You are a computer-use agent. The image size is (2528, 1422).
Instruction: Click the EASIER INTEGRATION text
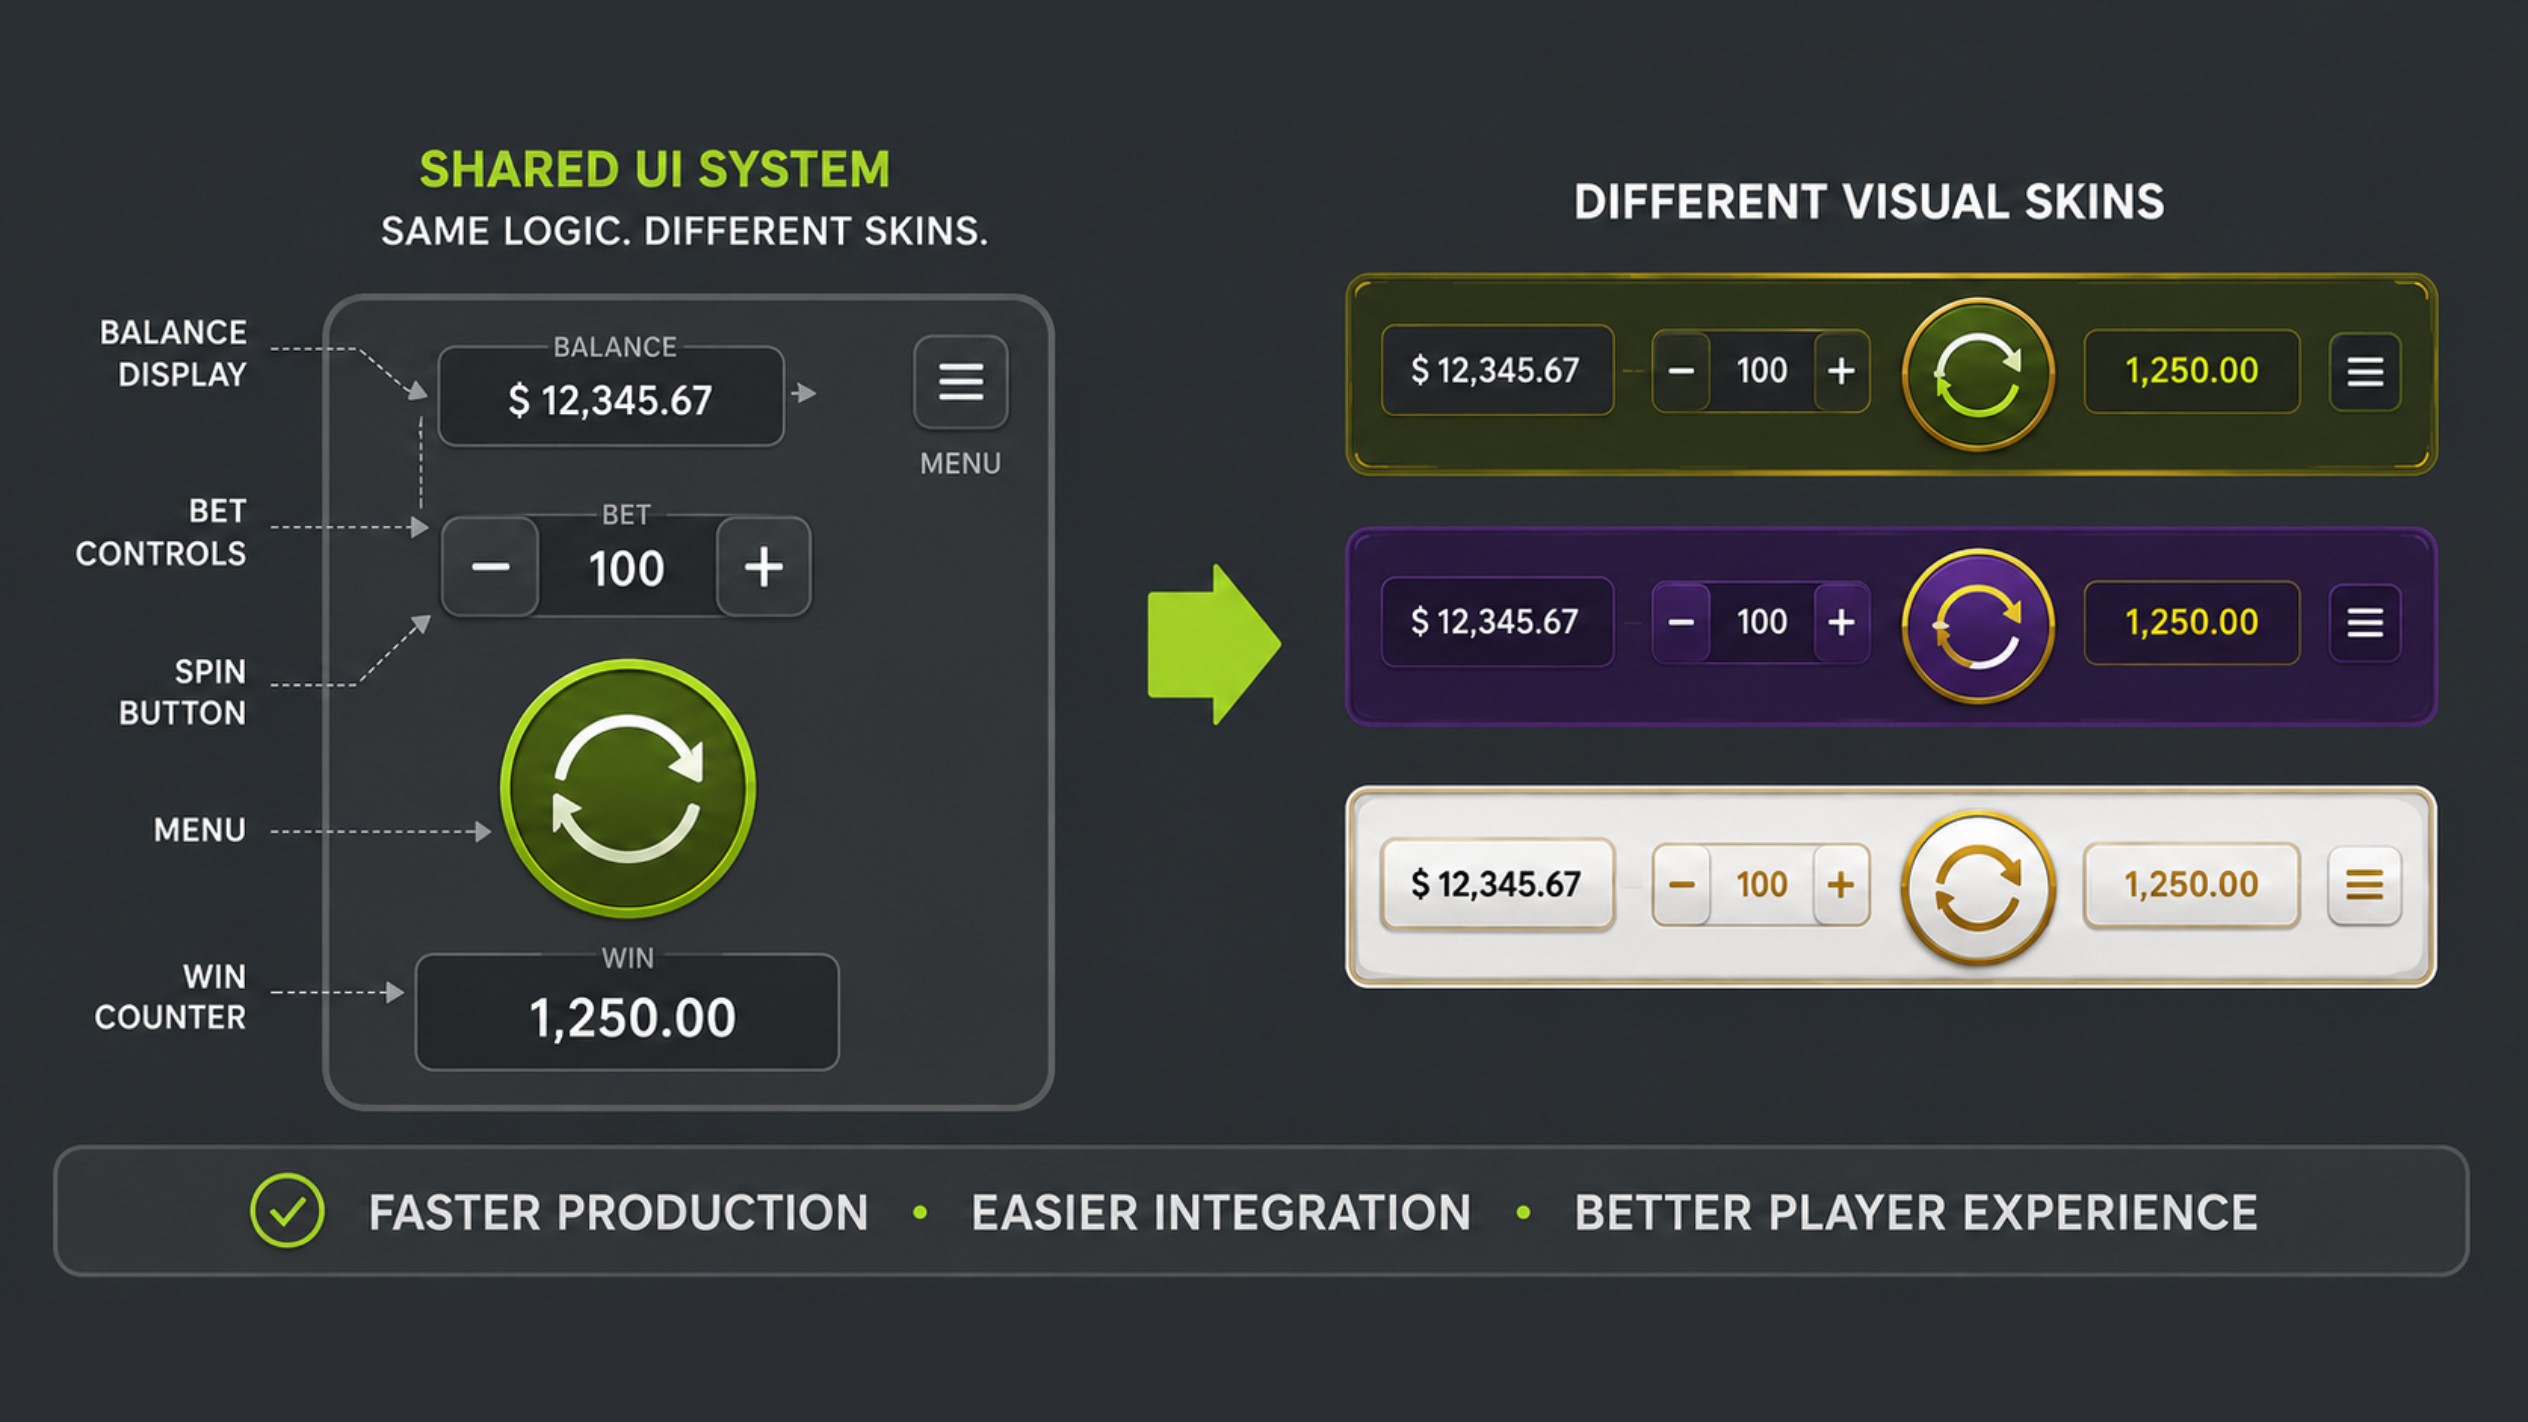1221,1212
